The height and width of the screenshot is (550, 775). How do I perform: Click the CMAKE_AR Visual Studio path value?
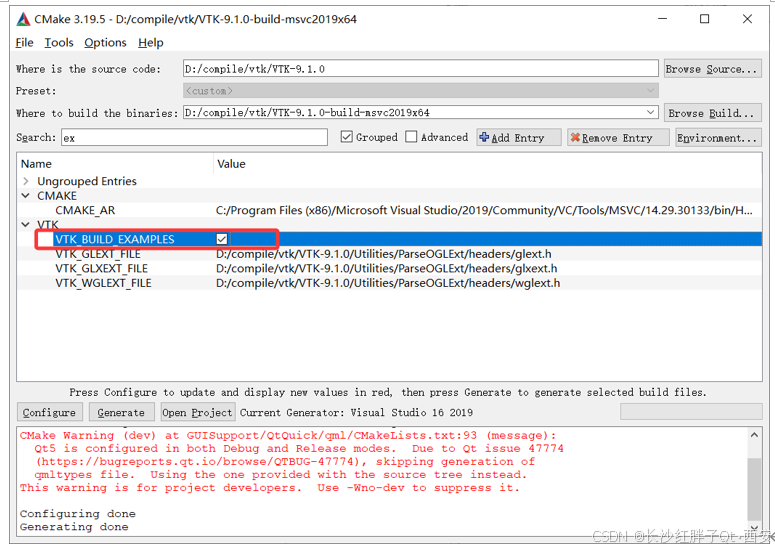pos(484,211)
